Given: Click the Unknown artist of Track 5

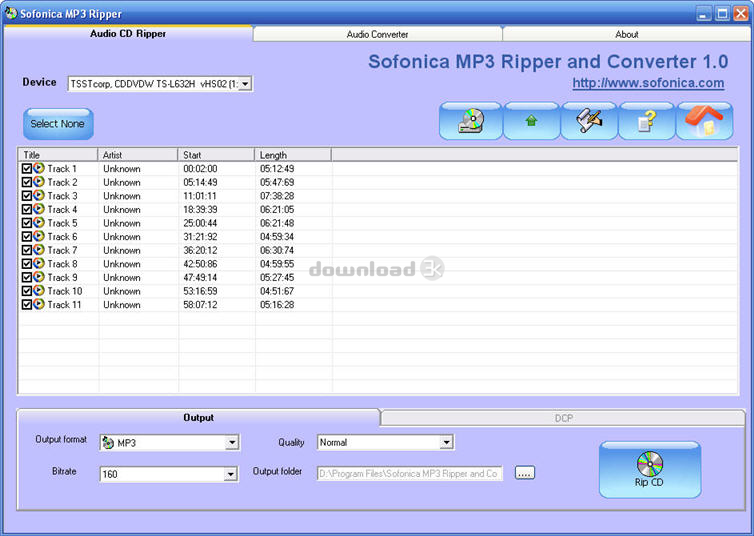Looking at the screenshot, I should point(122,223).
